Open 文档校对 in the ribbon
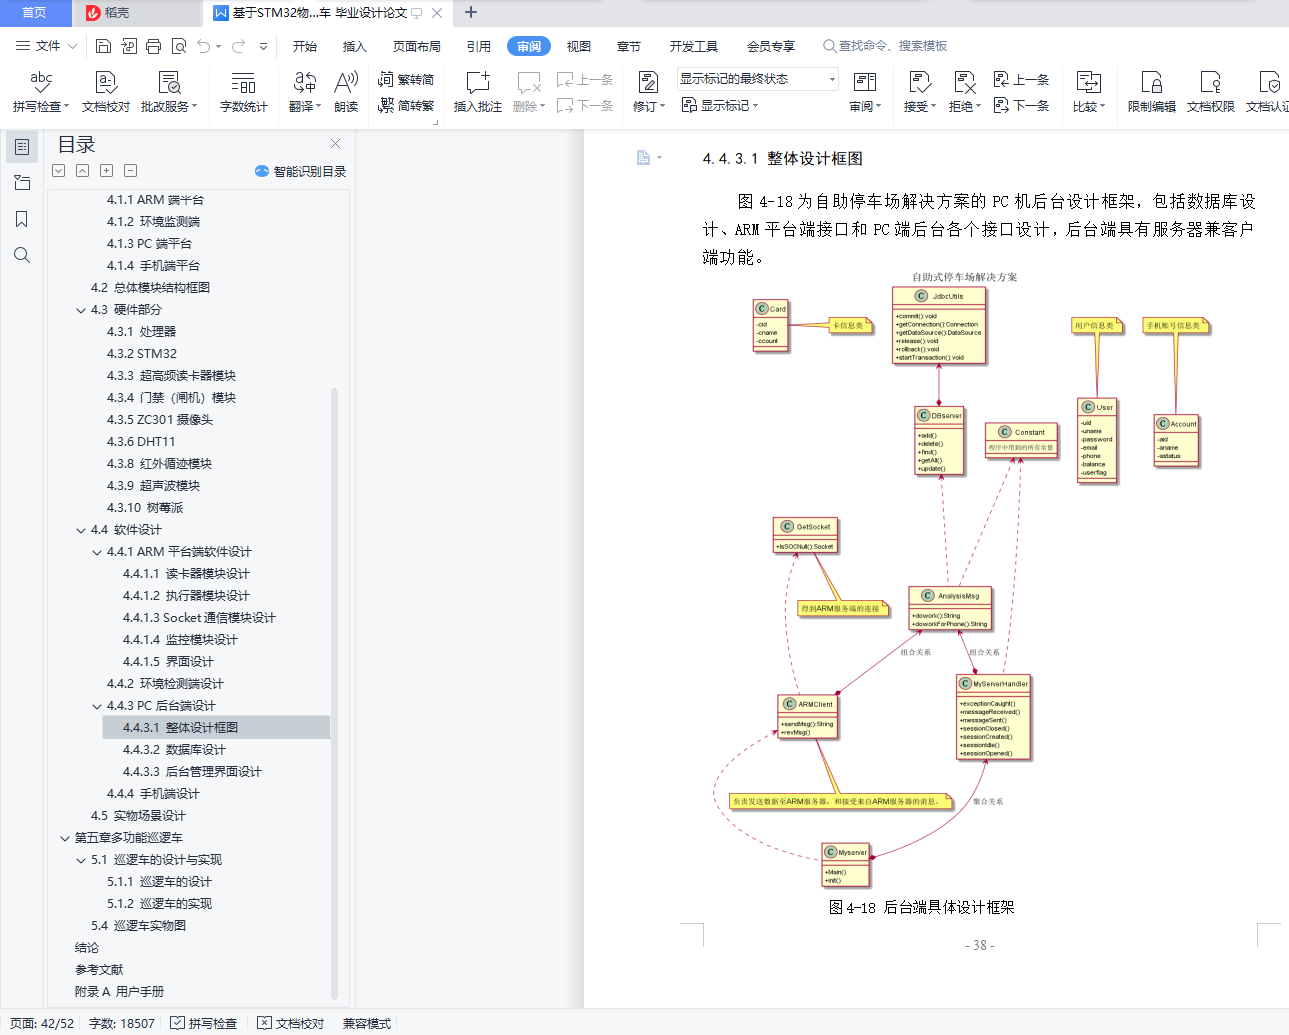 pos(106,91)
